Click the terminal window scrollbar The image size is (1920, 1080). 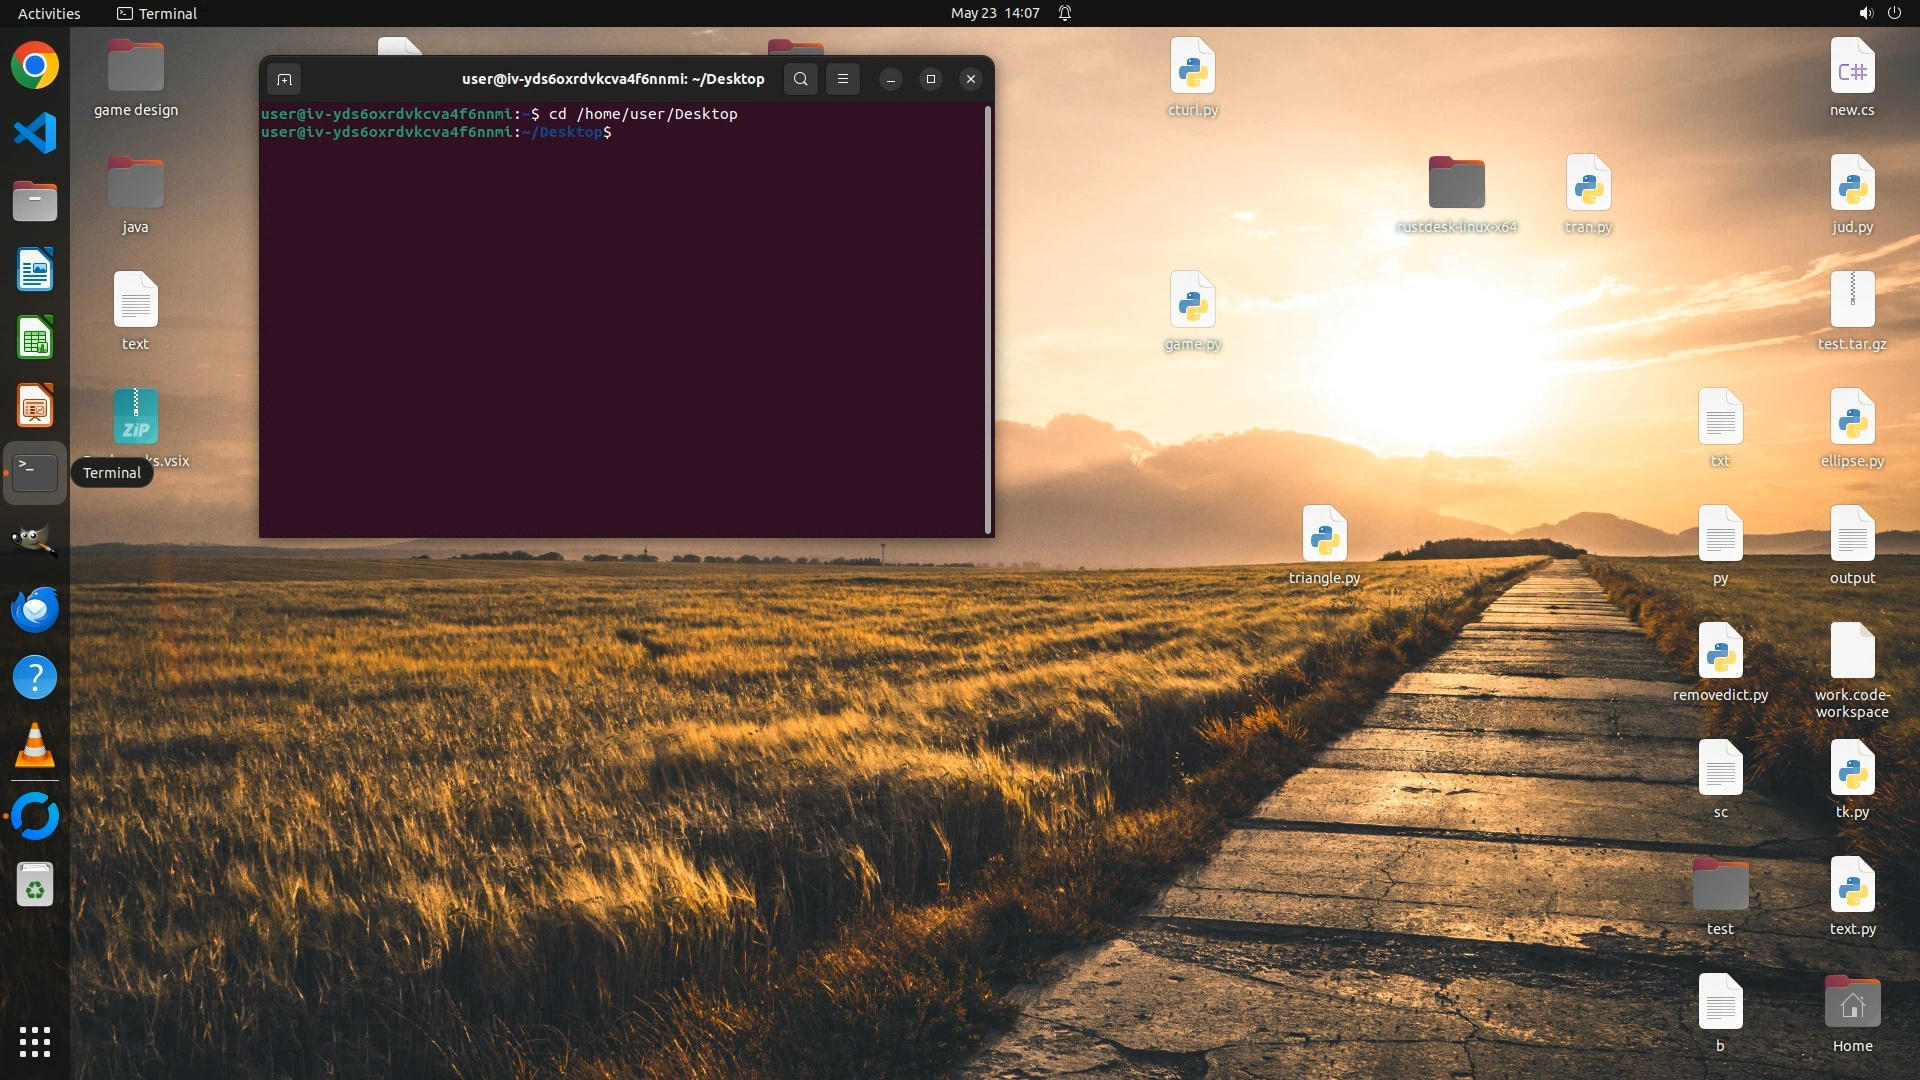[988, 320]
